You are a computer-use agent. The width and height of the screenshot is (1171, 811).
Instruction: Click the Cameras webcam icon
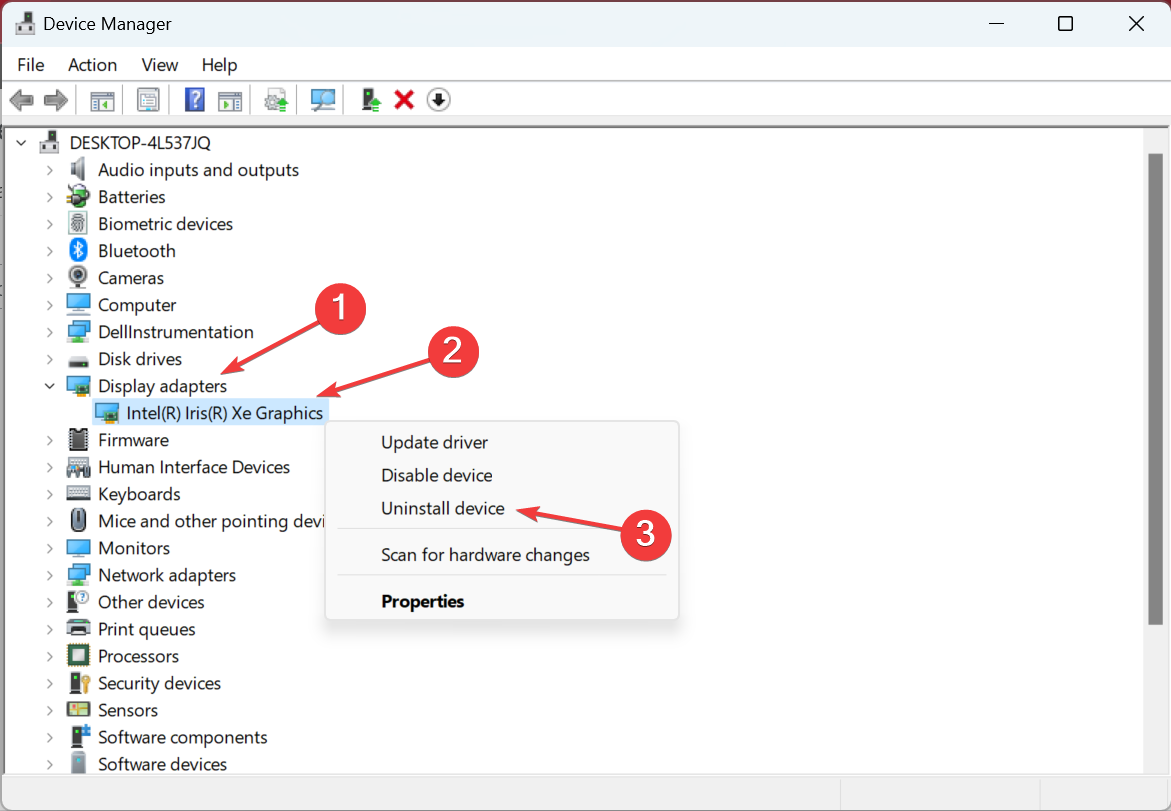pyautogui.click(x=78, y=277)
